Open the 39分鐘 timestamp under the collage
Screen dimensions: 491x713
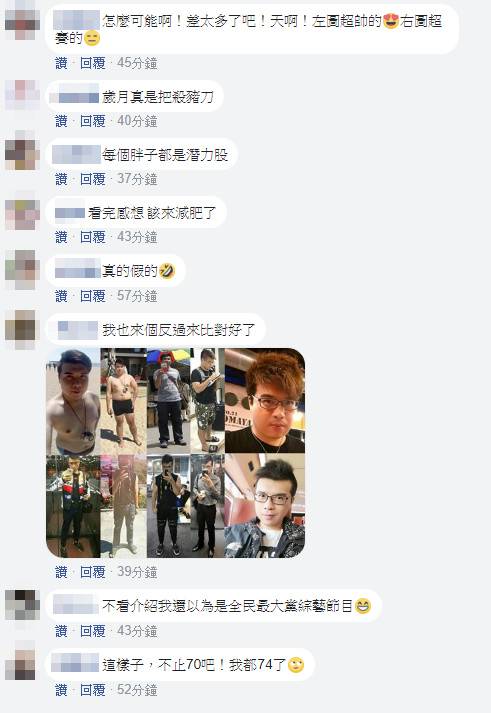tap(137, 572)
